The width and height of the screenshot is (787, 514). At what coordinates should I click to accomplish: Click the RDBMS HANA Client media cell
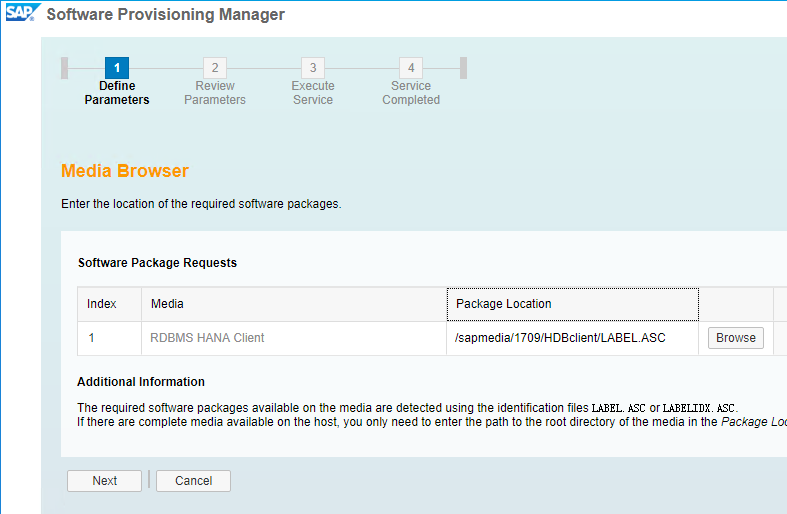(294, 338)
